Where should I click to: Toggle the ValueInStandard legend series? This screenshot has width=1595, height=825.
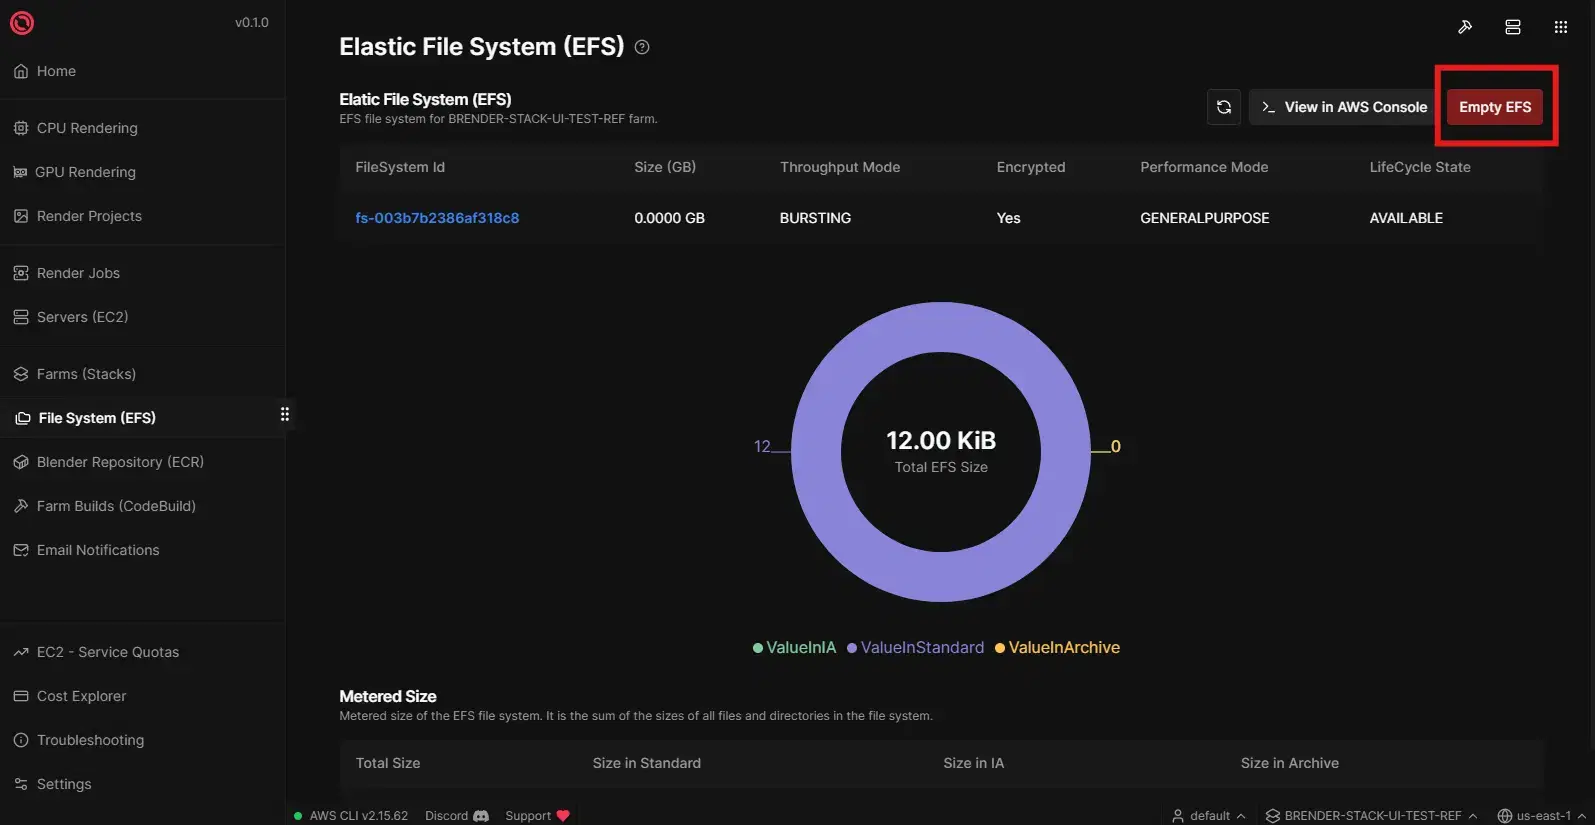coord(915,648)
